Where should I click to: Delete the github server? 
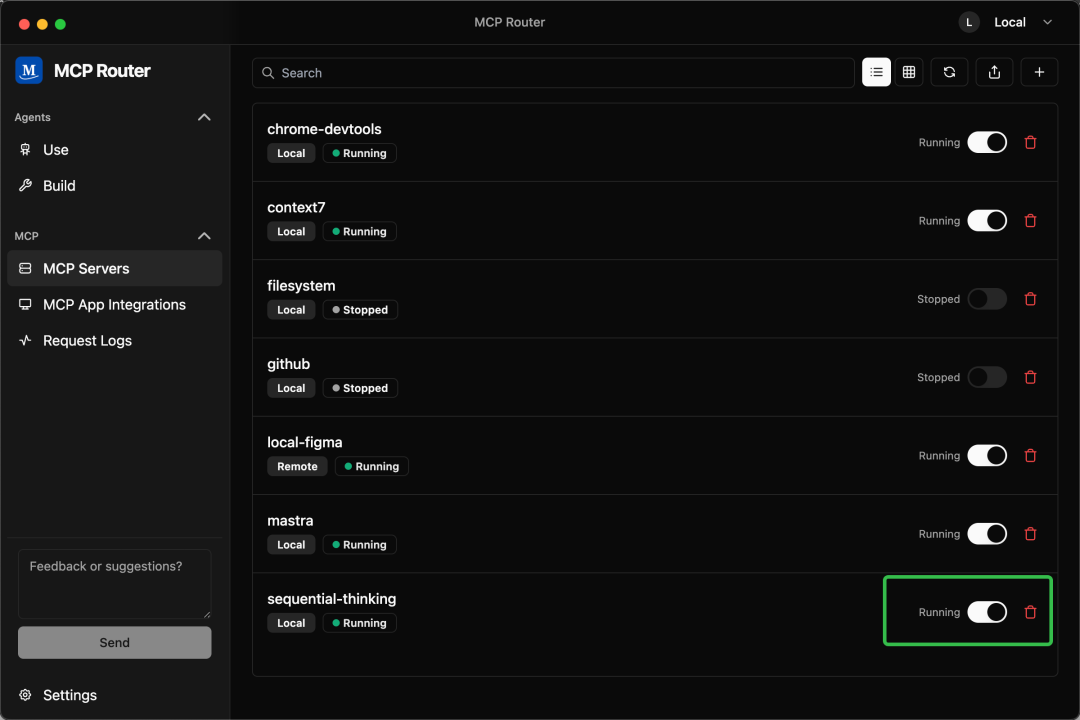point(1031,378)
